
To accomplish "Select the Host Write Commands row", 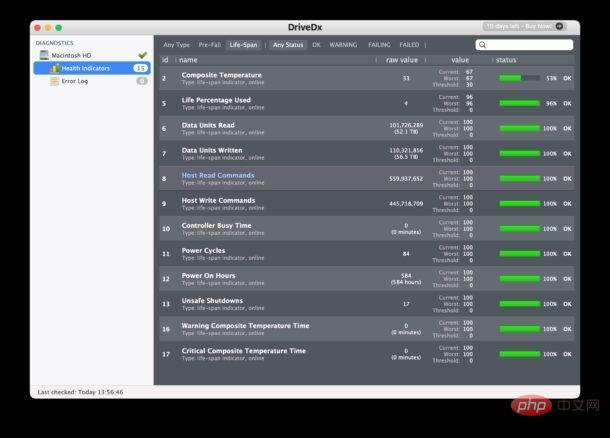I will [x=366, y=204].
